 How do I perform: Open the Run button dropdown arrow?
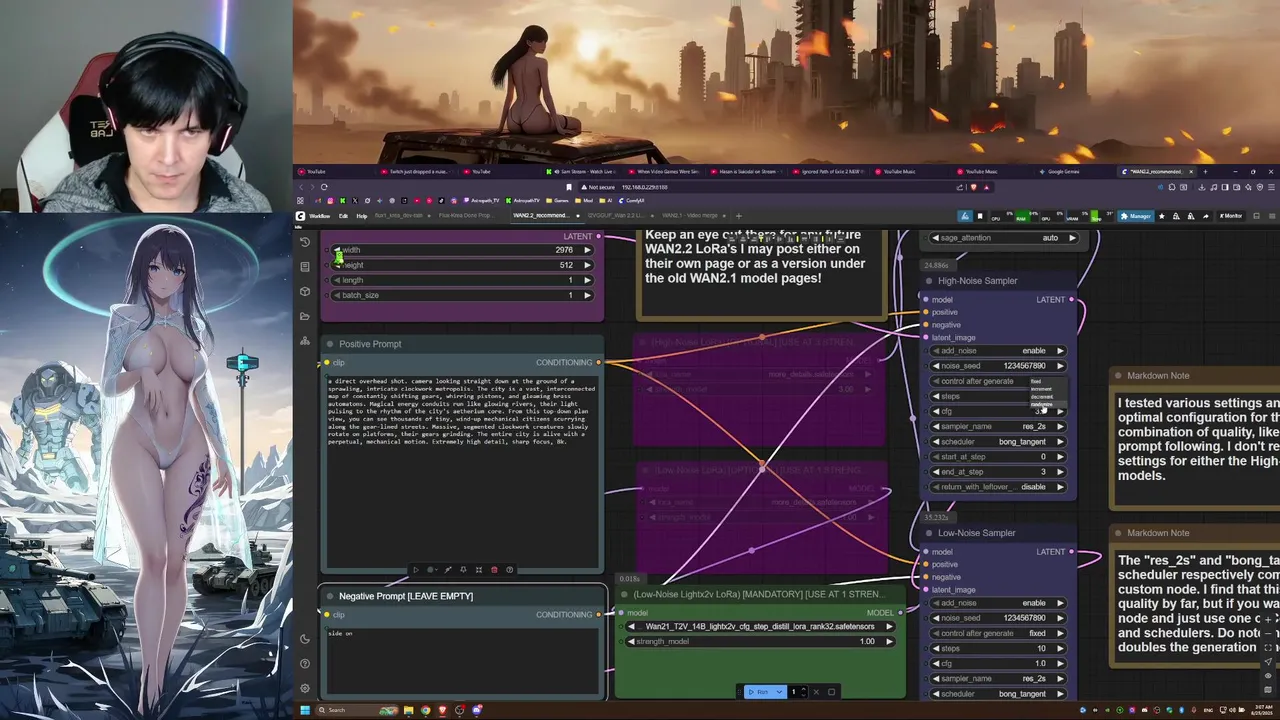point(780,692)
